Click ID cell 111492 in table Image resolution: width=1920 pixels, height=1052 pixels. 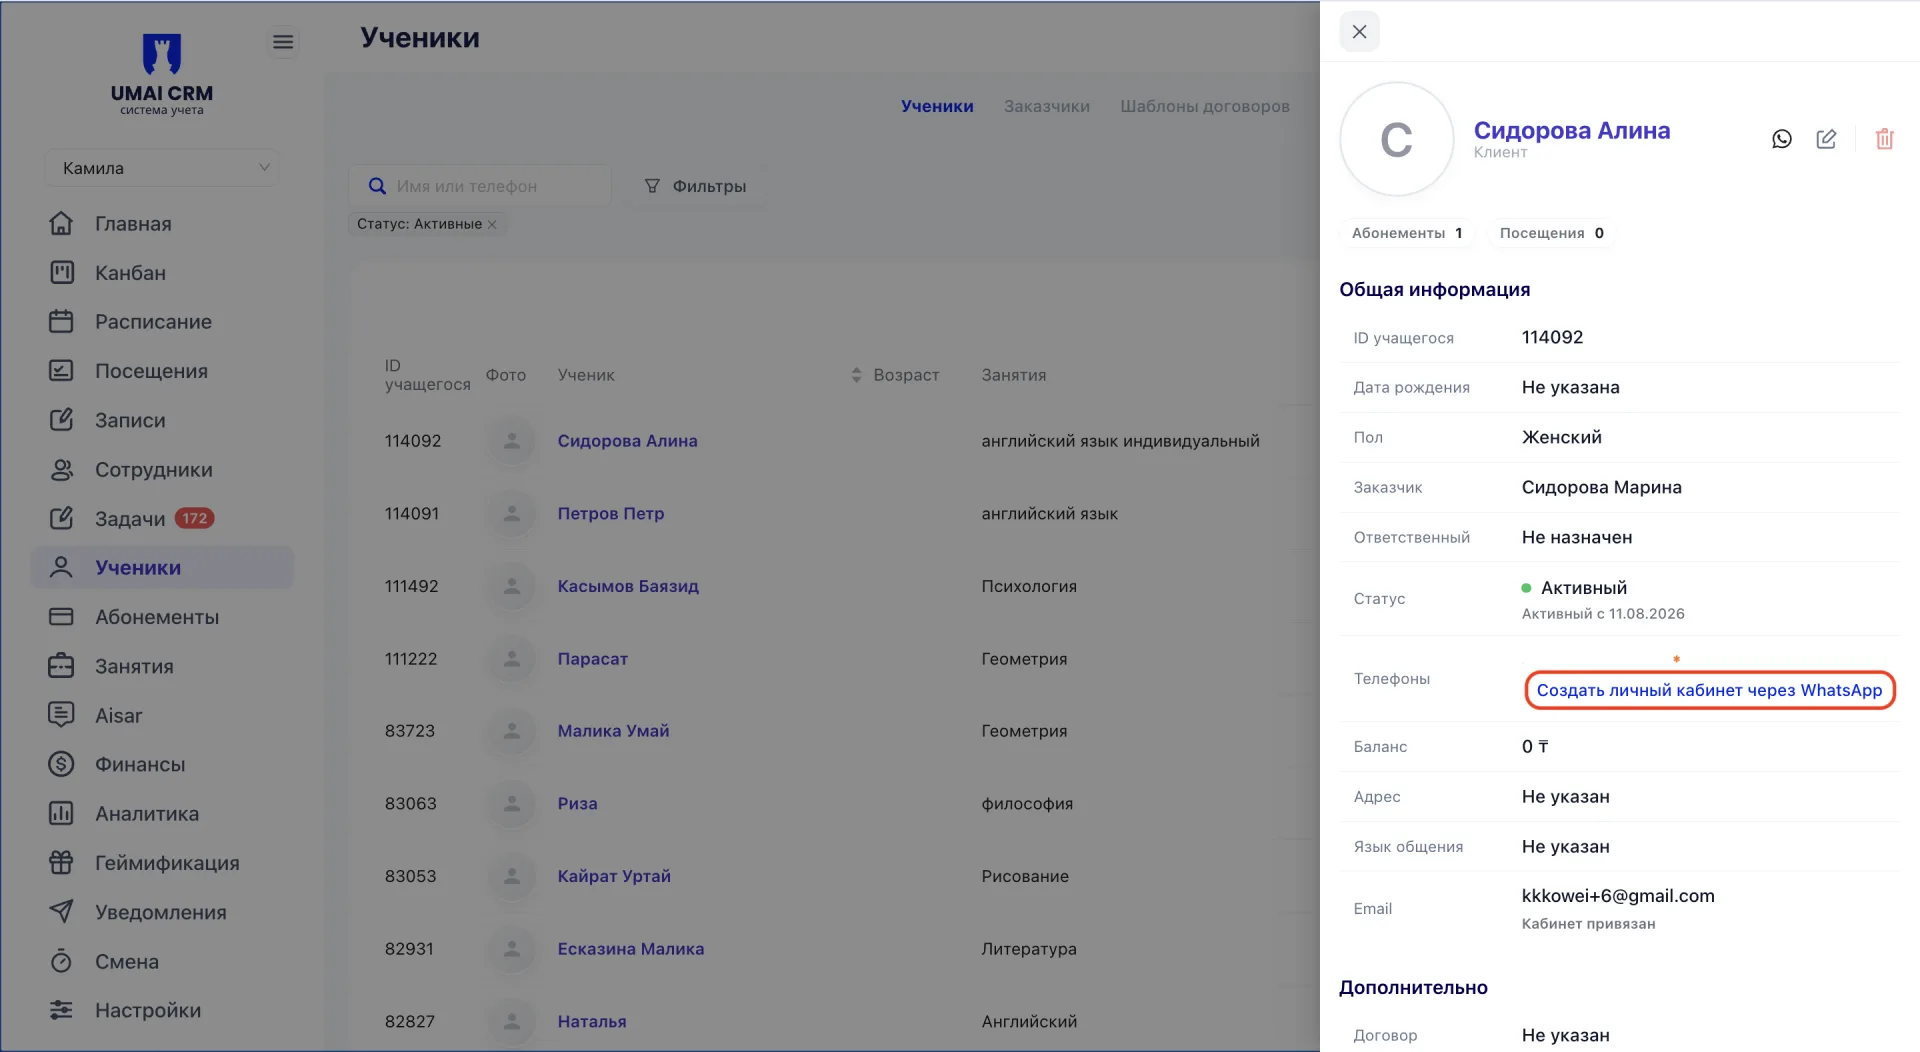pyautogui.click(x=411, y=586)
